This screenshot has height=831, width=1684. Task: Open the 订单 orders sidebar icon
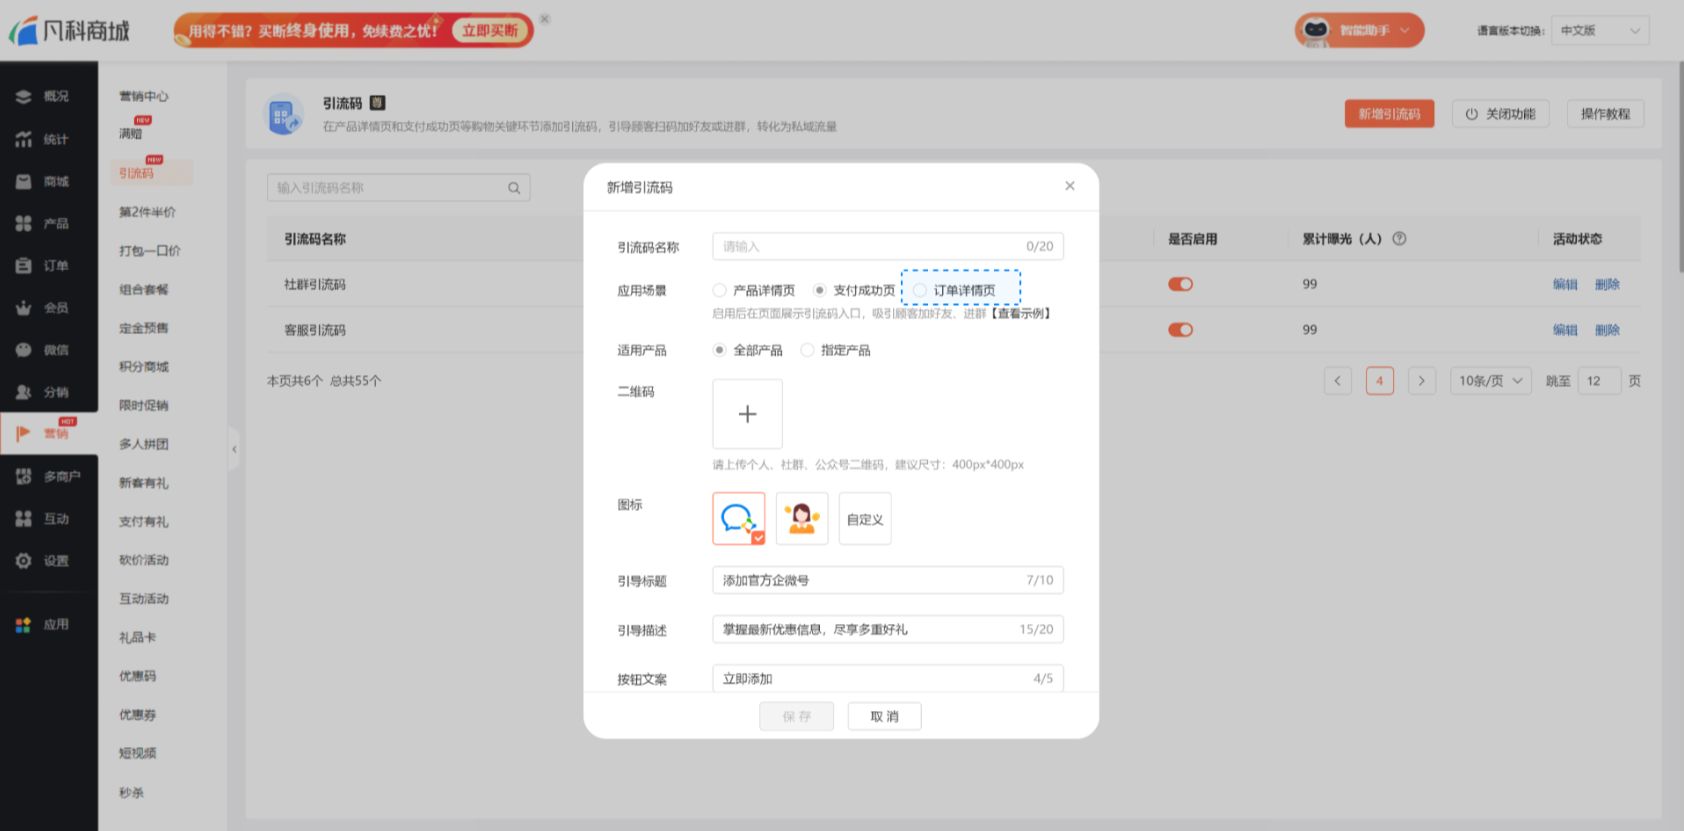tap(23, 265)
